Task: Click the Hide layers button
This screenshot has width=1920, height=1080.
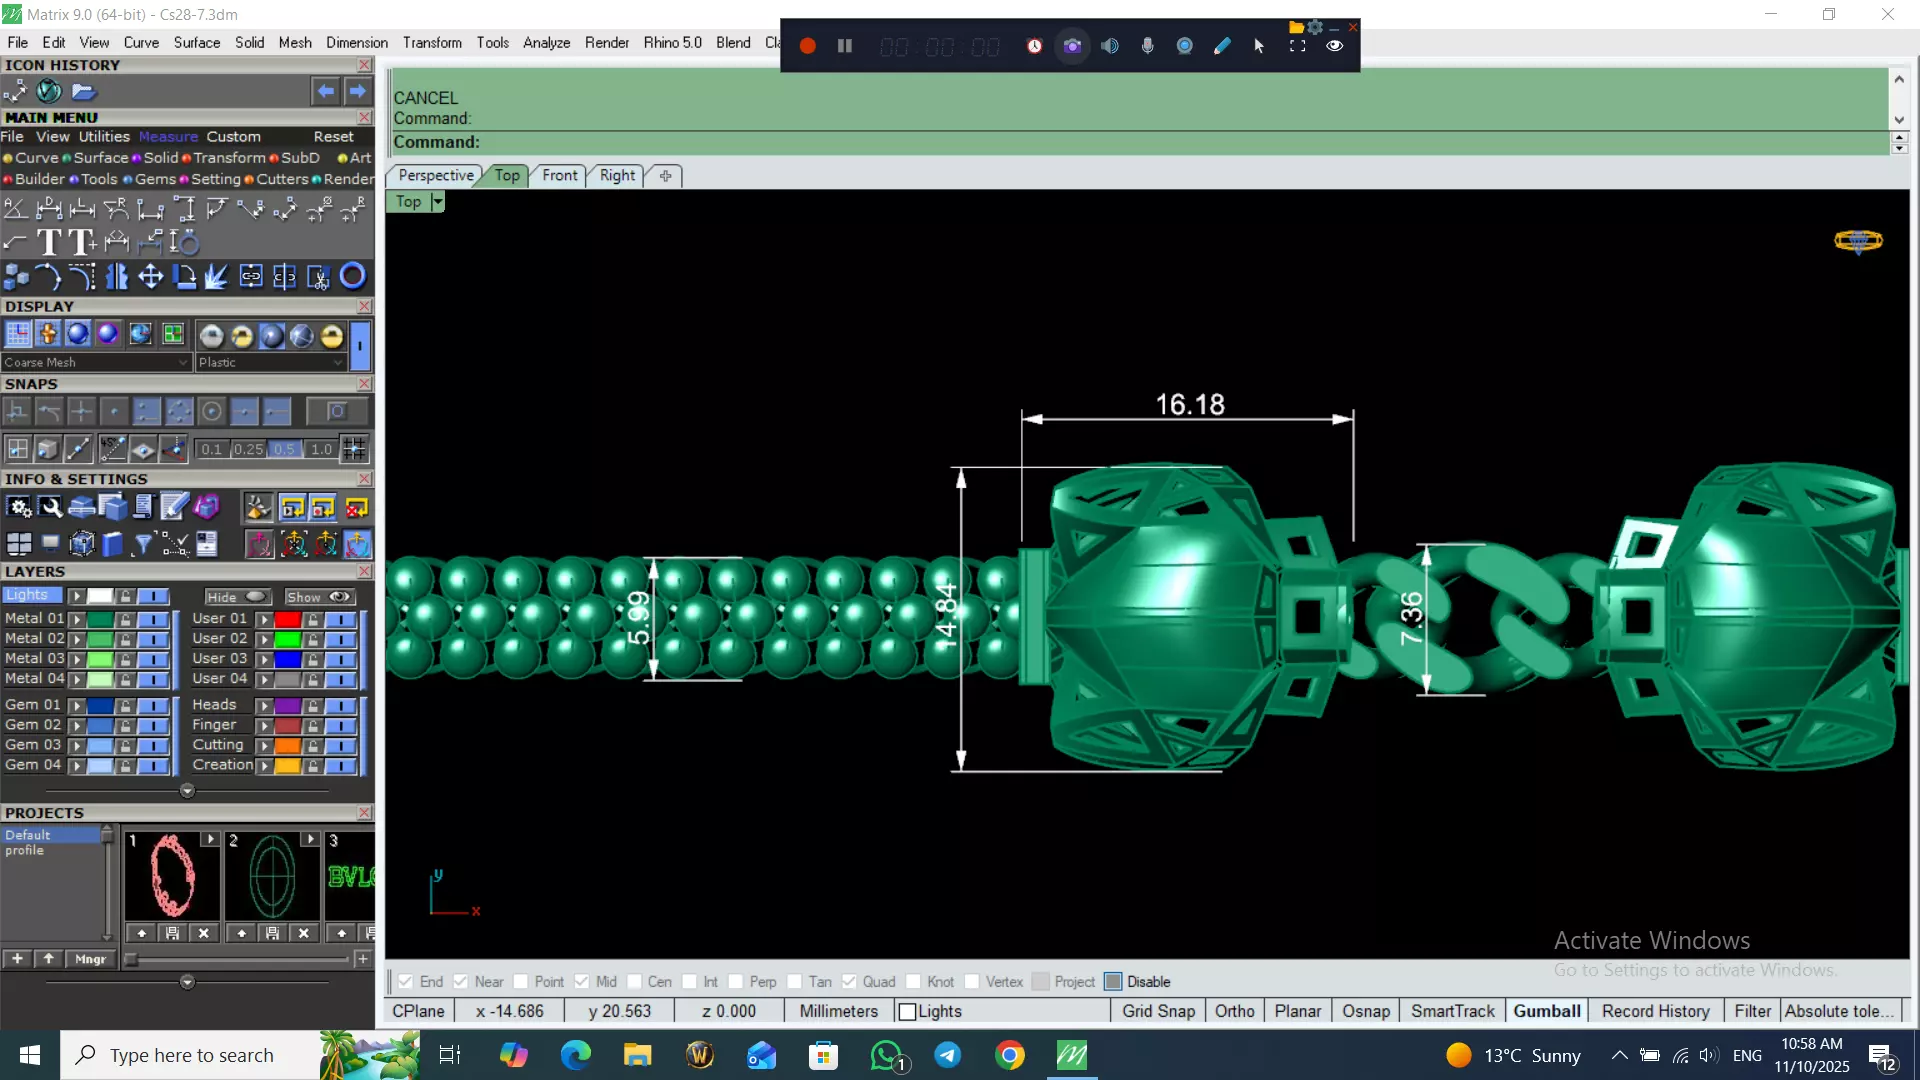Action: (x=237, y=597)
